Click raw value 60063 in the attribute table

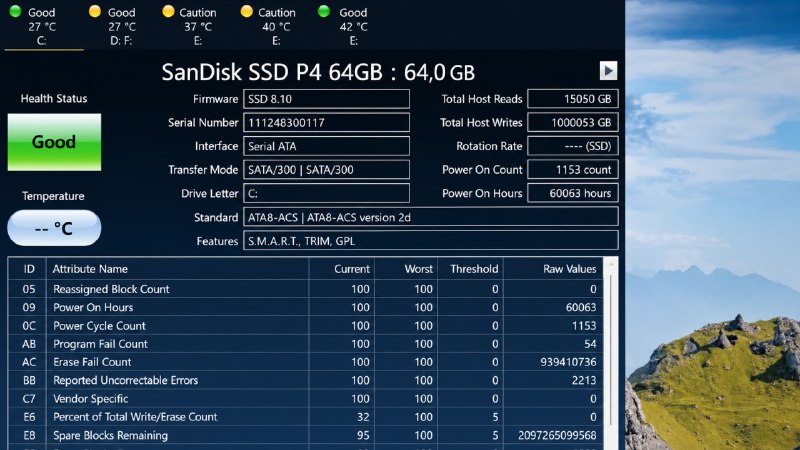click(x=581, y=307)
